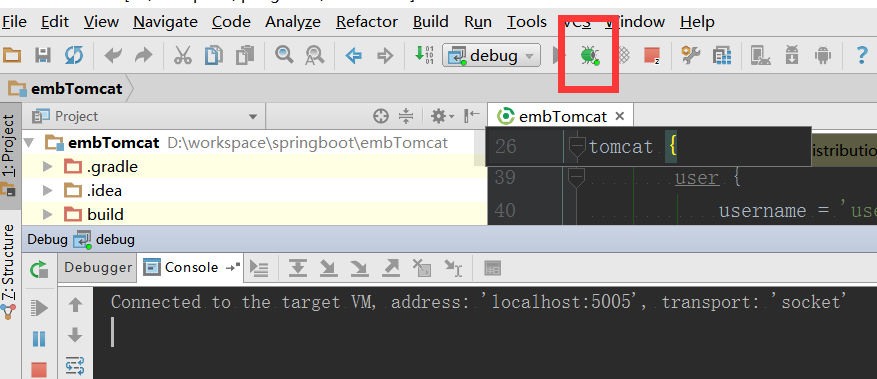Image resolution: width=877 pixels, height=379 pixels.
Task: Copy using the toolbar copy icon
Action: pyautogui.click(x=214, y=55)
